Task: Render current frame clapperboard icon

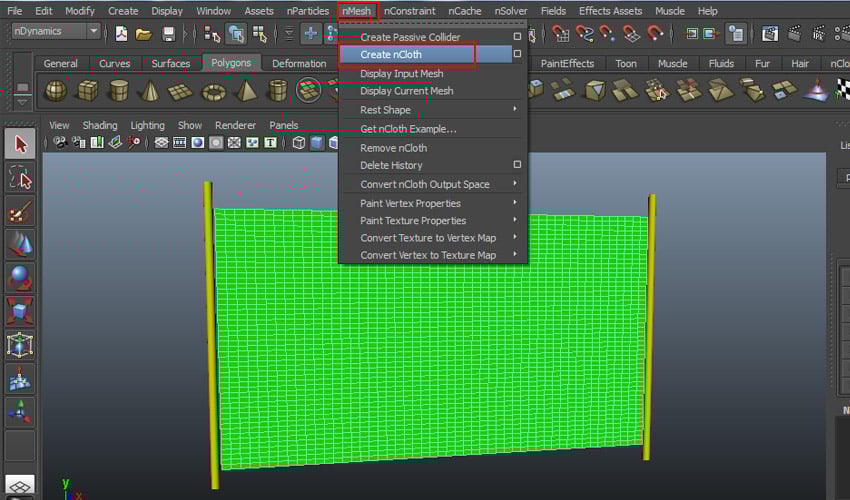Action: pyautogui.click(x=794, y=34)
